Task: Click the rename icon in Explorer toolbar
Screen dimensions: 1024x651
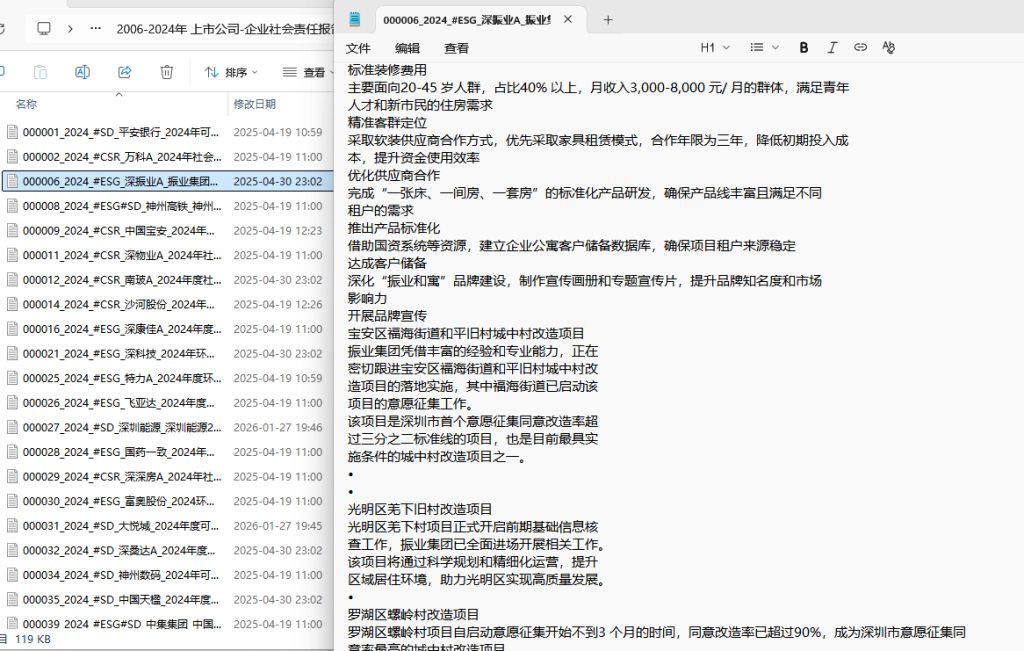Action: [x=82, y=72]
